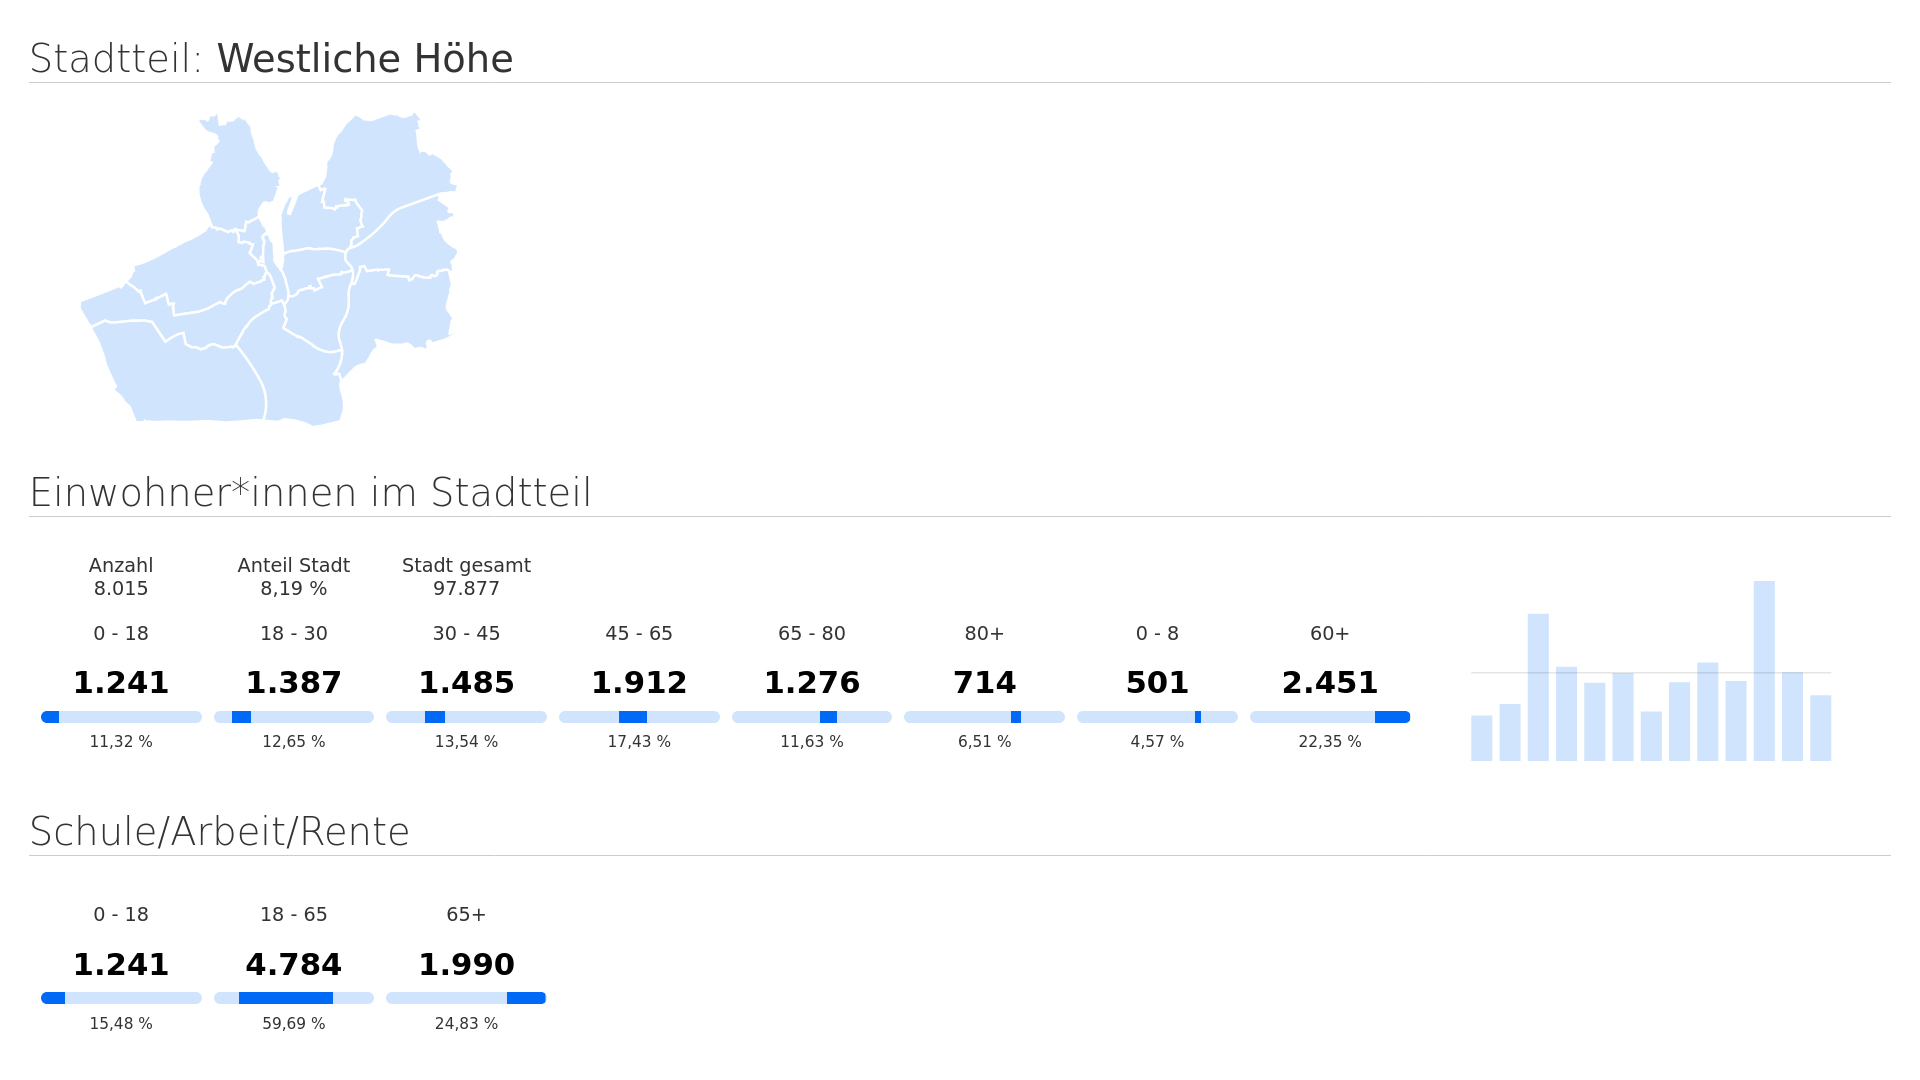Click the 18 - 30 value 1.387
This screenshot has width=1920, height=1080.
click(x=293, y=683)
